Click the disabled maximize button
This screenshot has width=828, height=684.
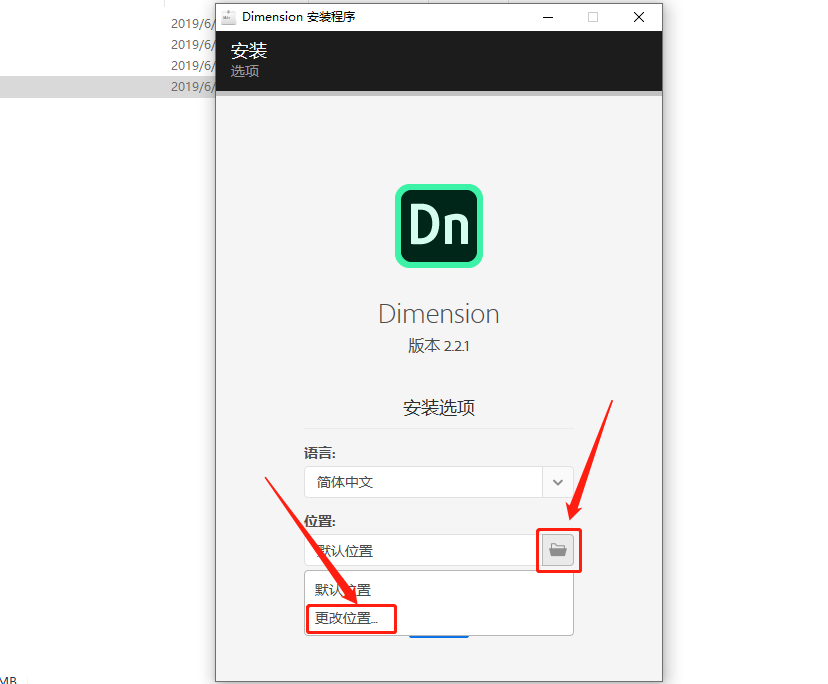click(x=593, y=17)
